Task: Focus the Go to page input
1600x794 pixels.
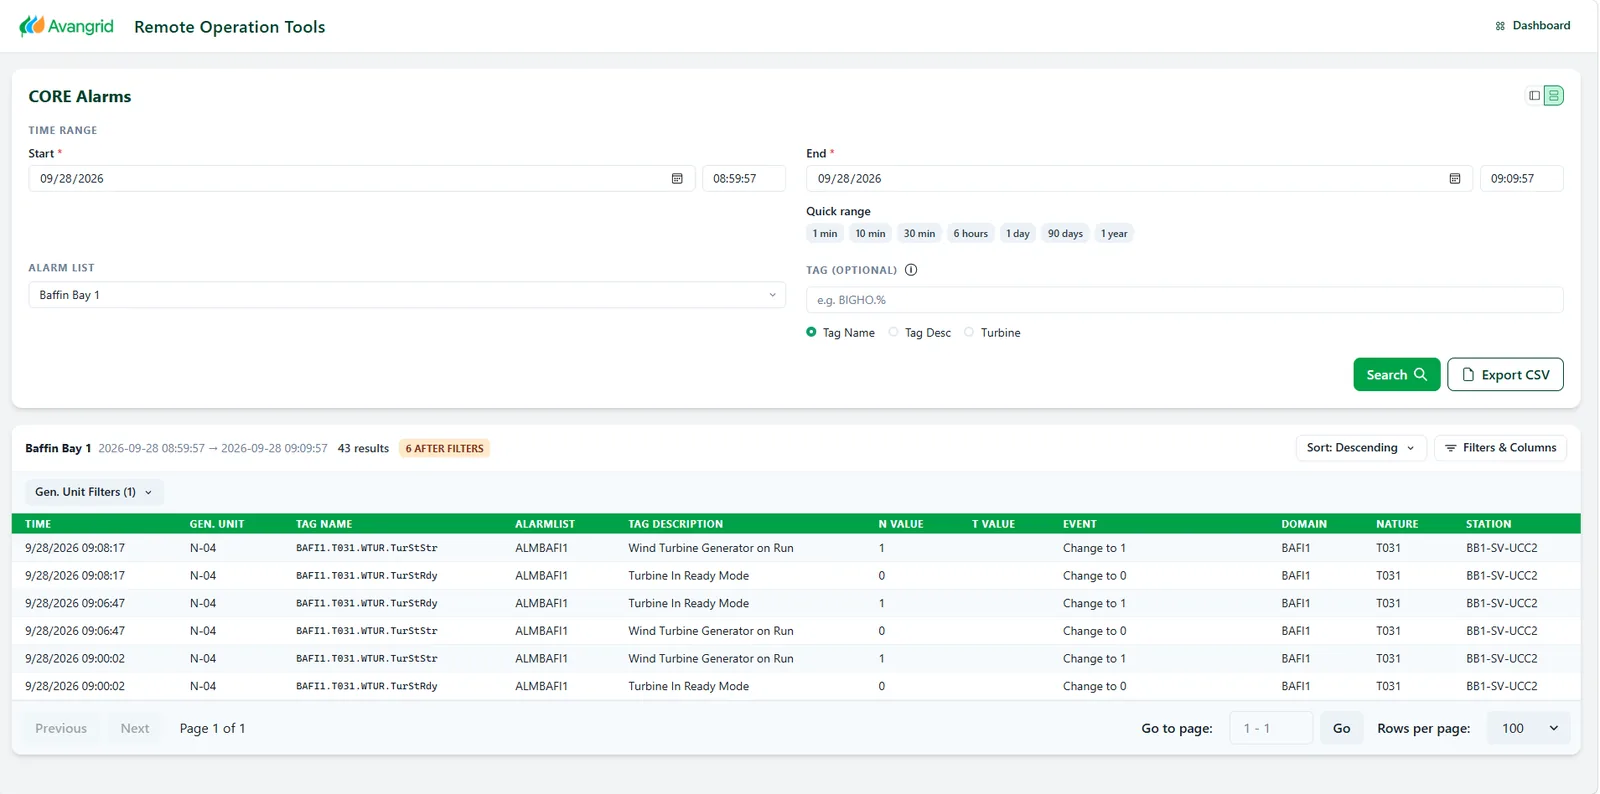Action: [x=1271, y=728]
